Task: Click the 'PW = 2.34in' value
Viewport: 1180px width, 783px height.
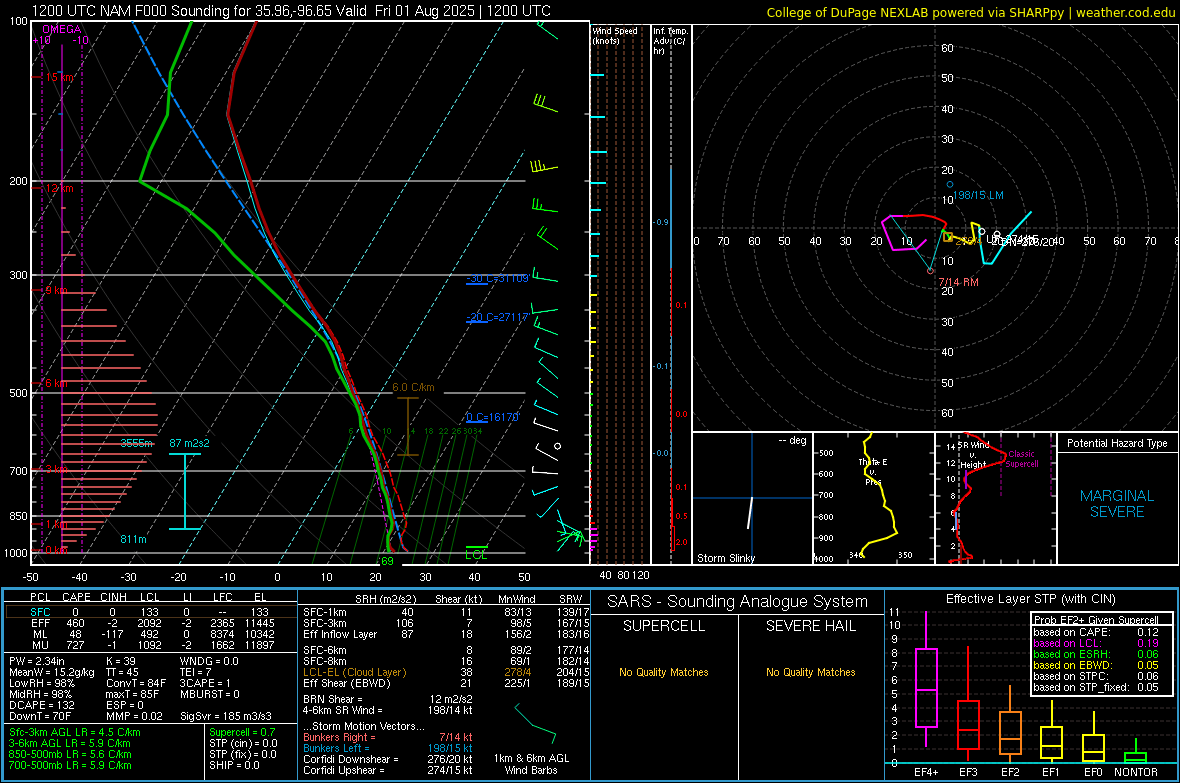Action: coord(37,661)
